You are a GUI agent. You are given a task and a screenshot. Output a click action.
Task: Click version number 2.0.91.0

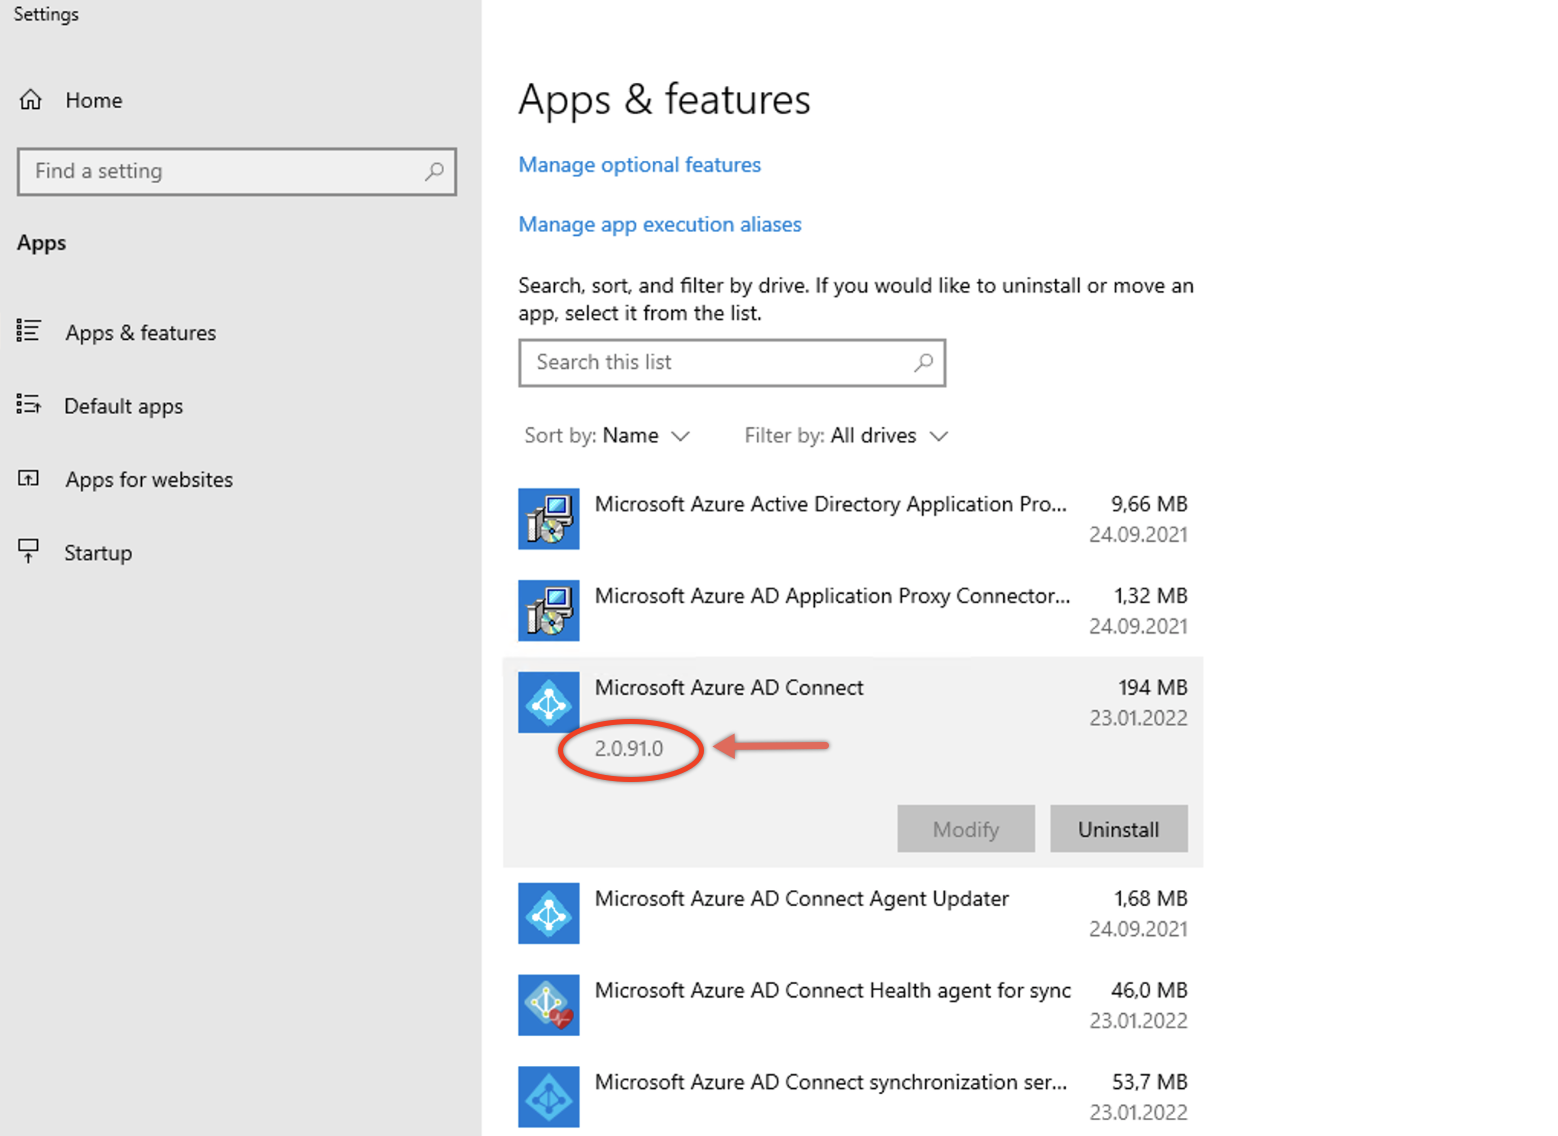628,748
